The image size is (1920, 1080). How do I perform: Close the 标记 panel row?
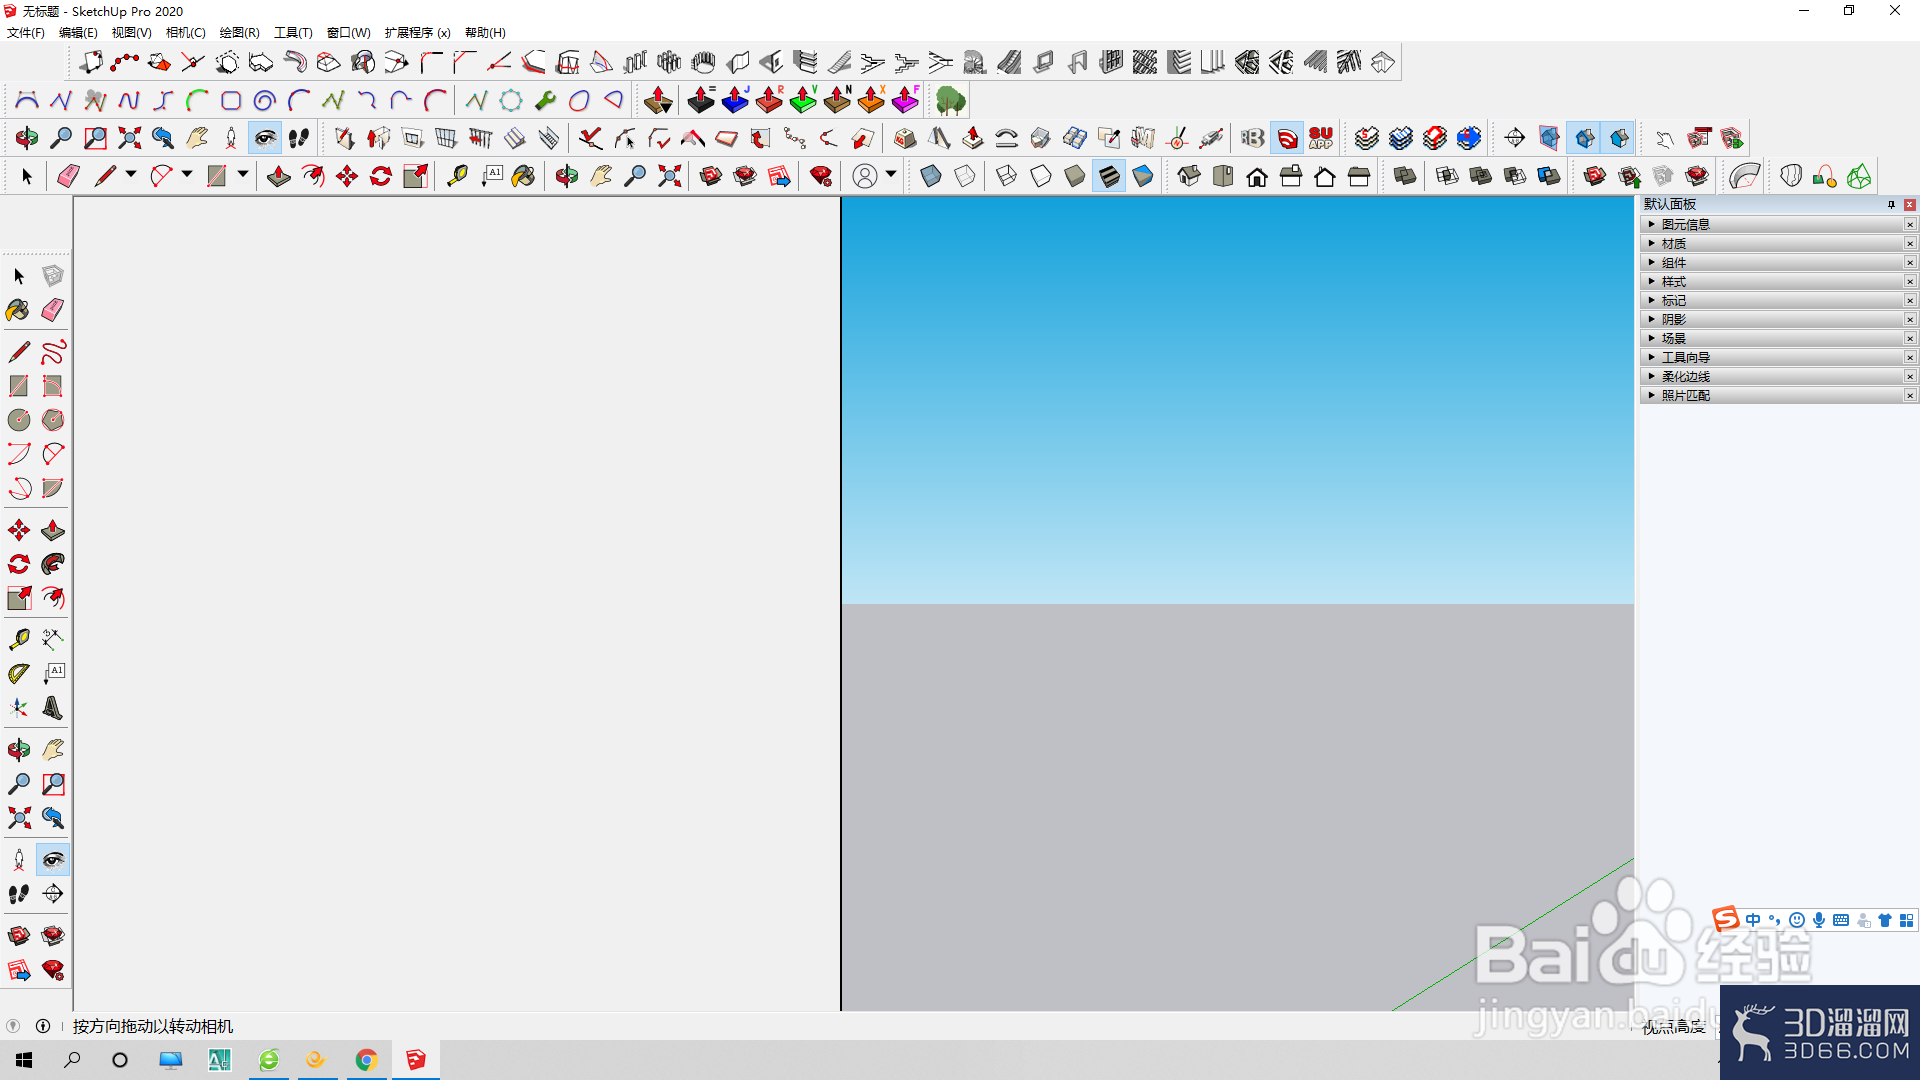point(1909,301)
